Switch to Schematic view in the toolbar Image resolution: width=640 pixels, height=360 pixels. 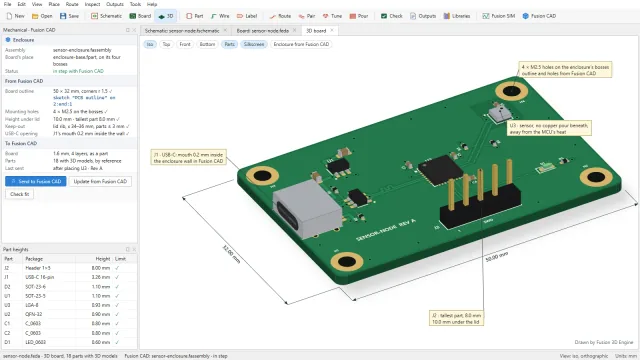coord(107,16)
